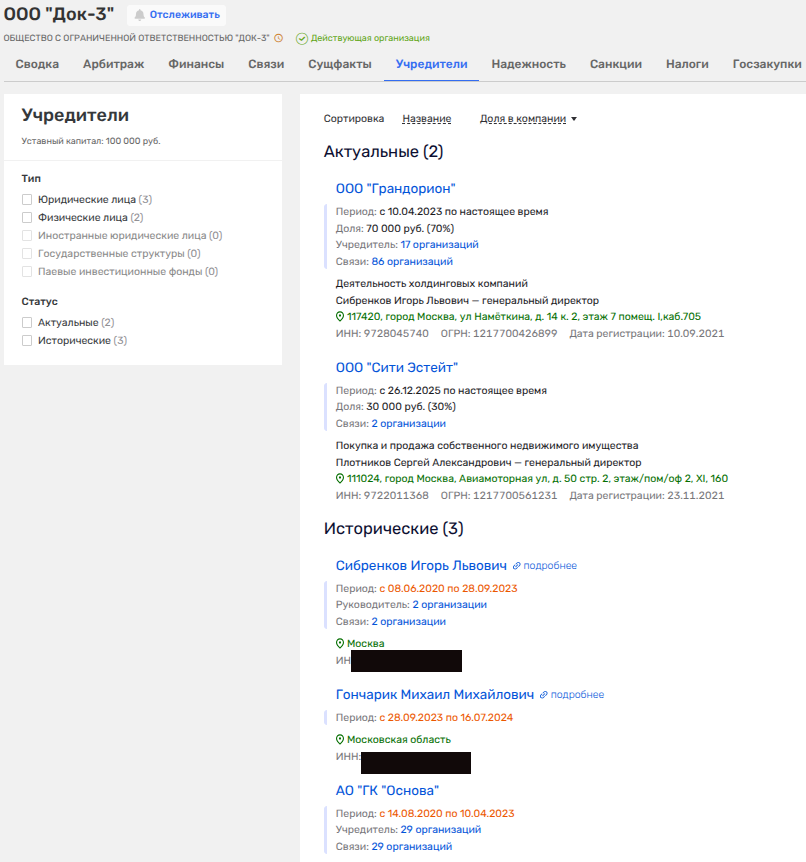The image size is (806, 862).
Task: Click the green checkmark status icon
Action: click(x=301, y=38)
